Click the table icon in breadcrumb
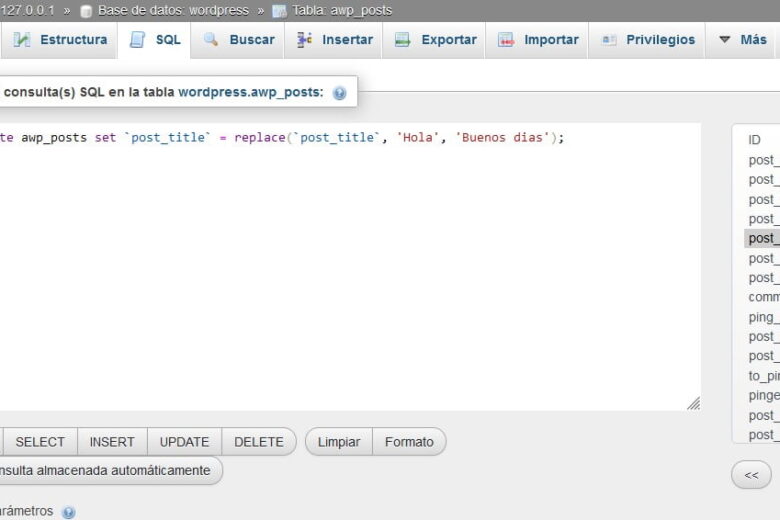This screenshot has width=780, height=520. [280, 11]
